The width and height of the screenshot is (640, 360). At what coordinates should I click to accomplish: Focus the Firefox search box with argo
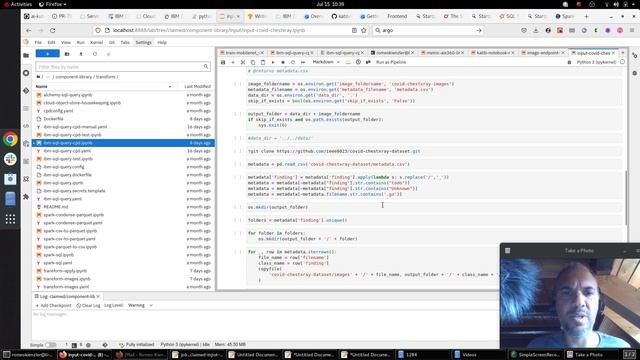click(x=427, y=30)
